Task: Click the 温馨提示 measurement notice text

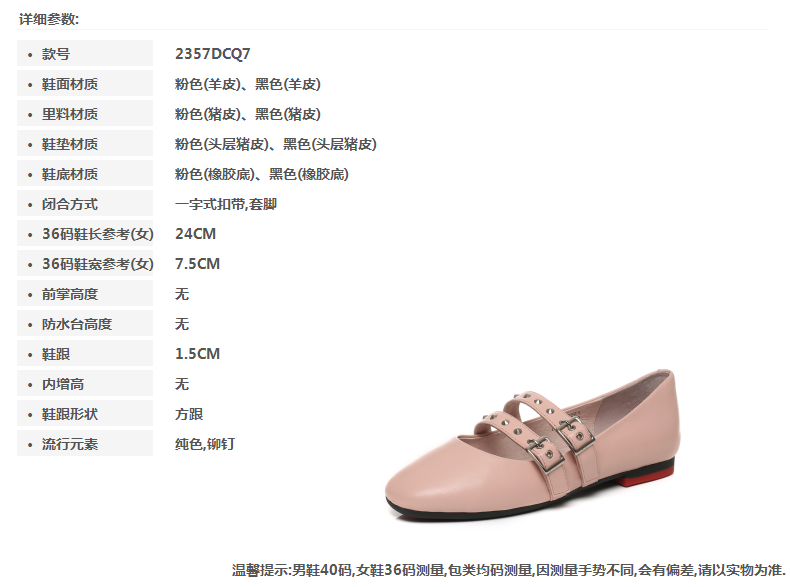Action: point(508,570)
